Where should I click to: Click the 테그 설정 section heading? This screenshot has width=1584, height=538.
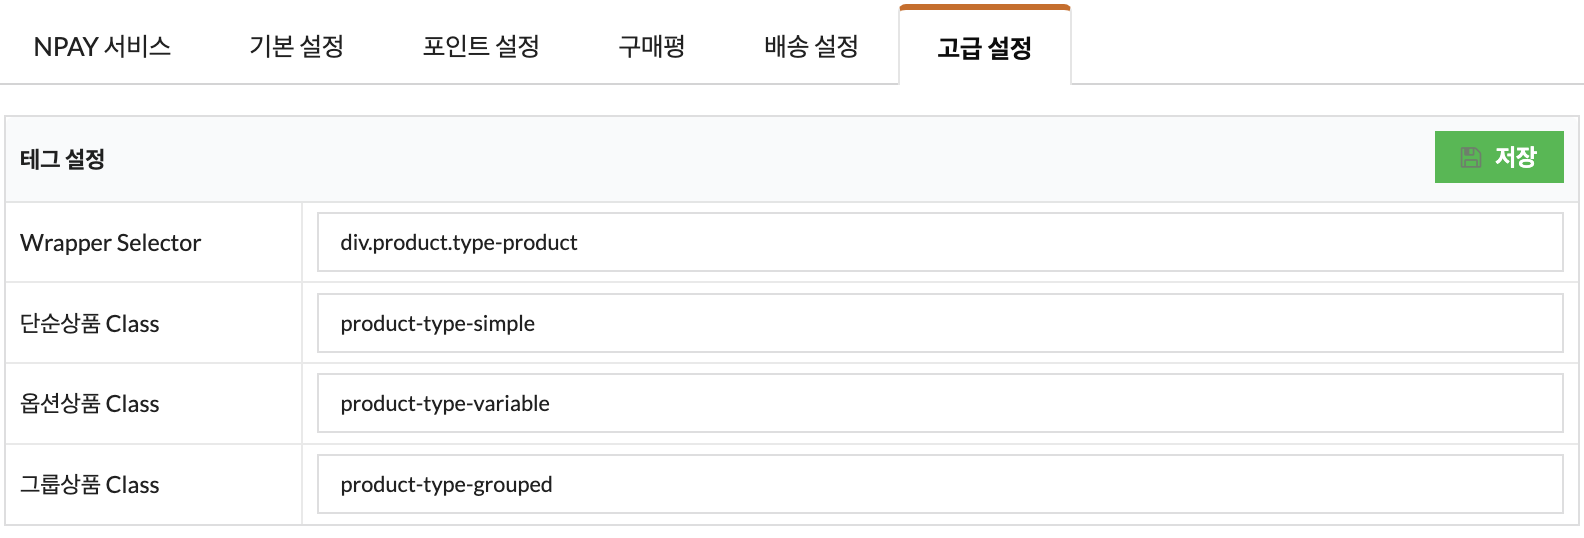(x=62, y=159)
